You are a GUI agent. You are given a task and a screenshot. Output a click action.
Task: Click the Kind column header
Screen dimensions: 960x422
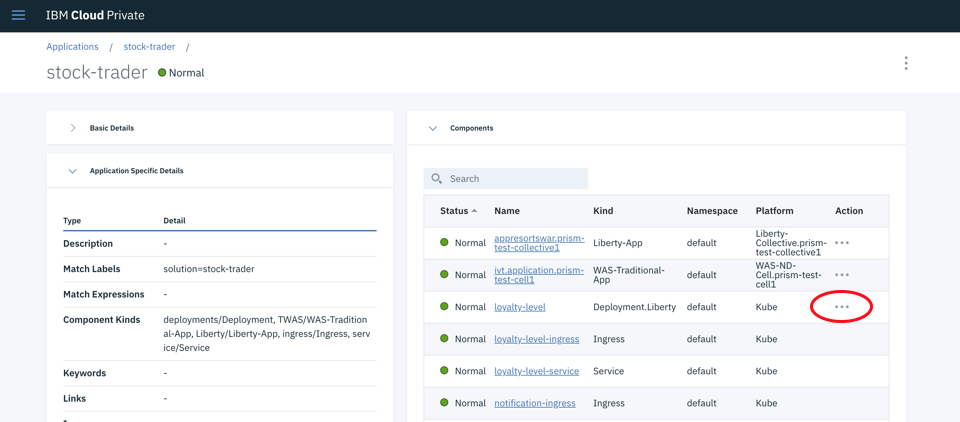tap(603, 211)
